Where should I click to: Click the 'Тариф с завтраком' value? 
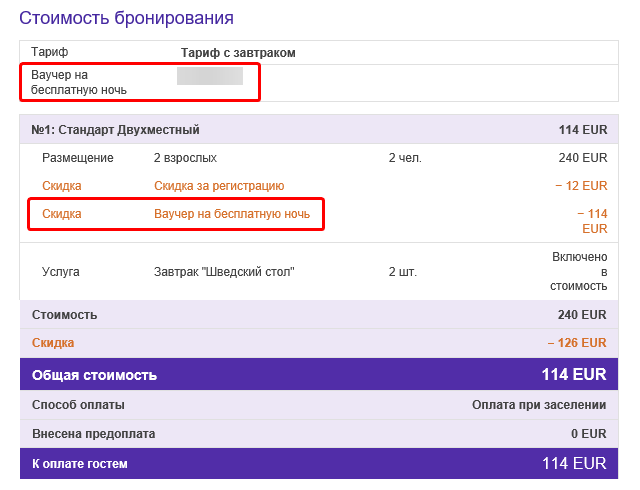click(238, 53)
